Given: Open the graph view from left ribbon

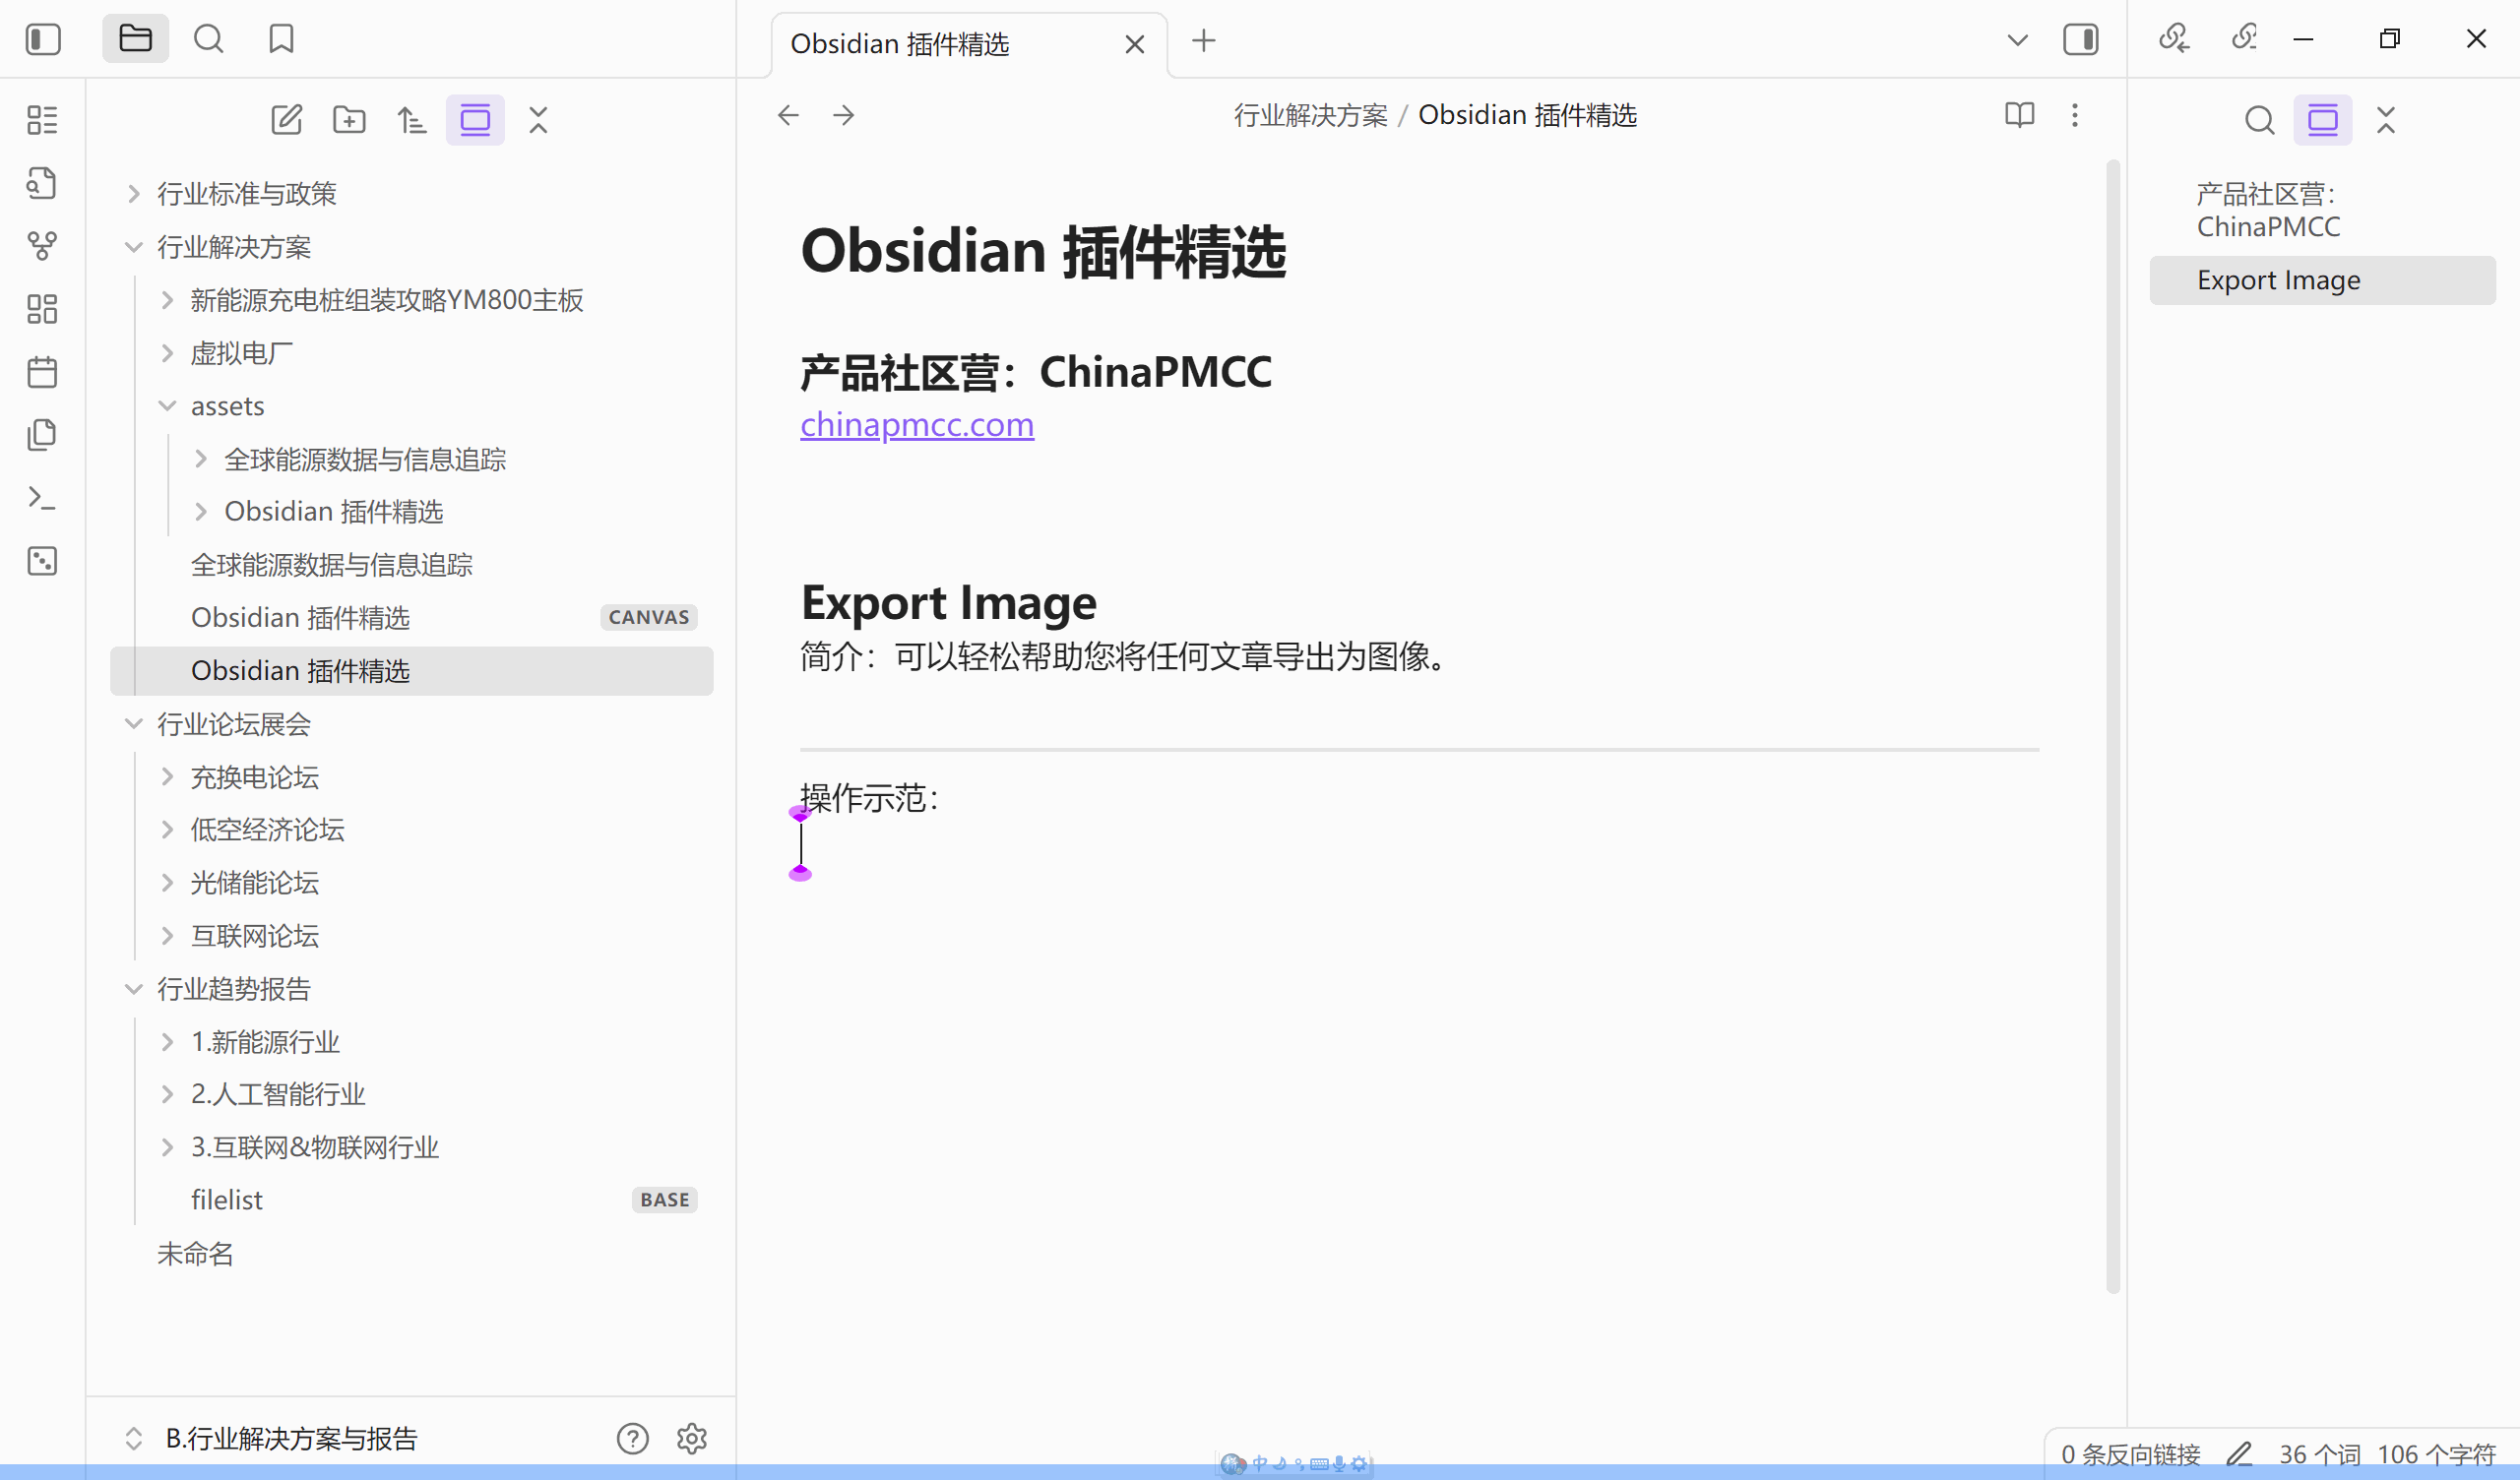Looking at the screenshot, I should coord(42,246).
